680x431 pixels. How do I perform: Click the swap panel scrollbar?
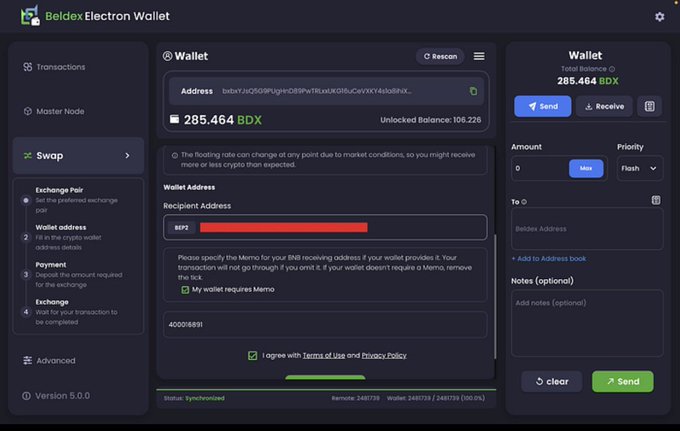[495, 297]
